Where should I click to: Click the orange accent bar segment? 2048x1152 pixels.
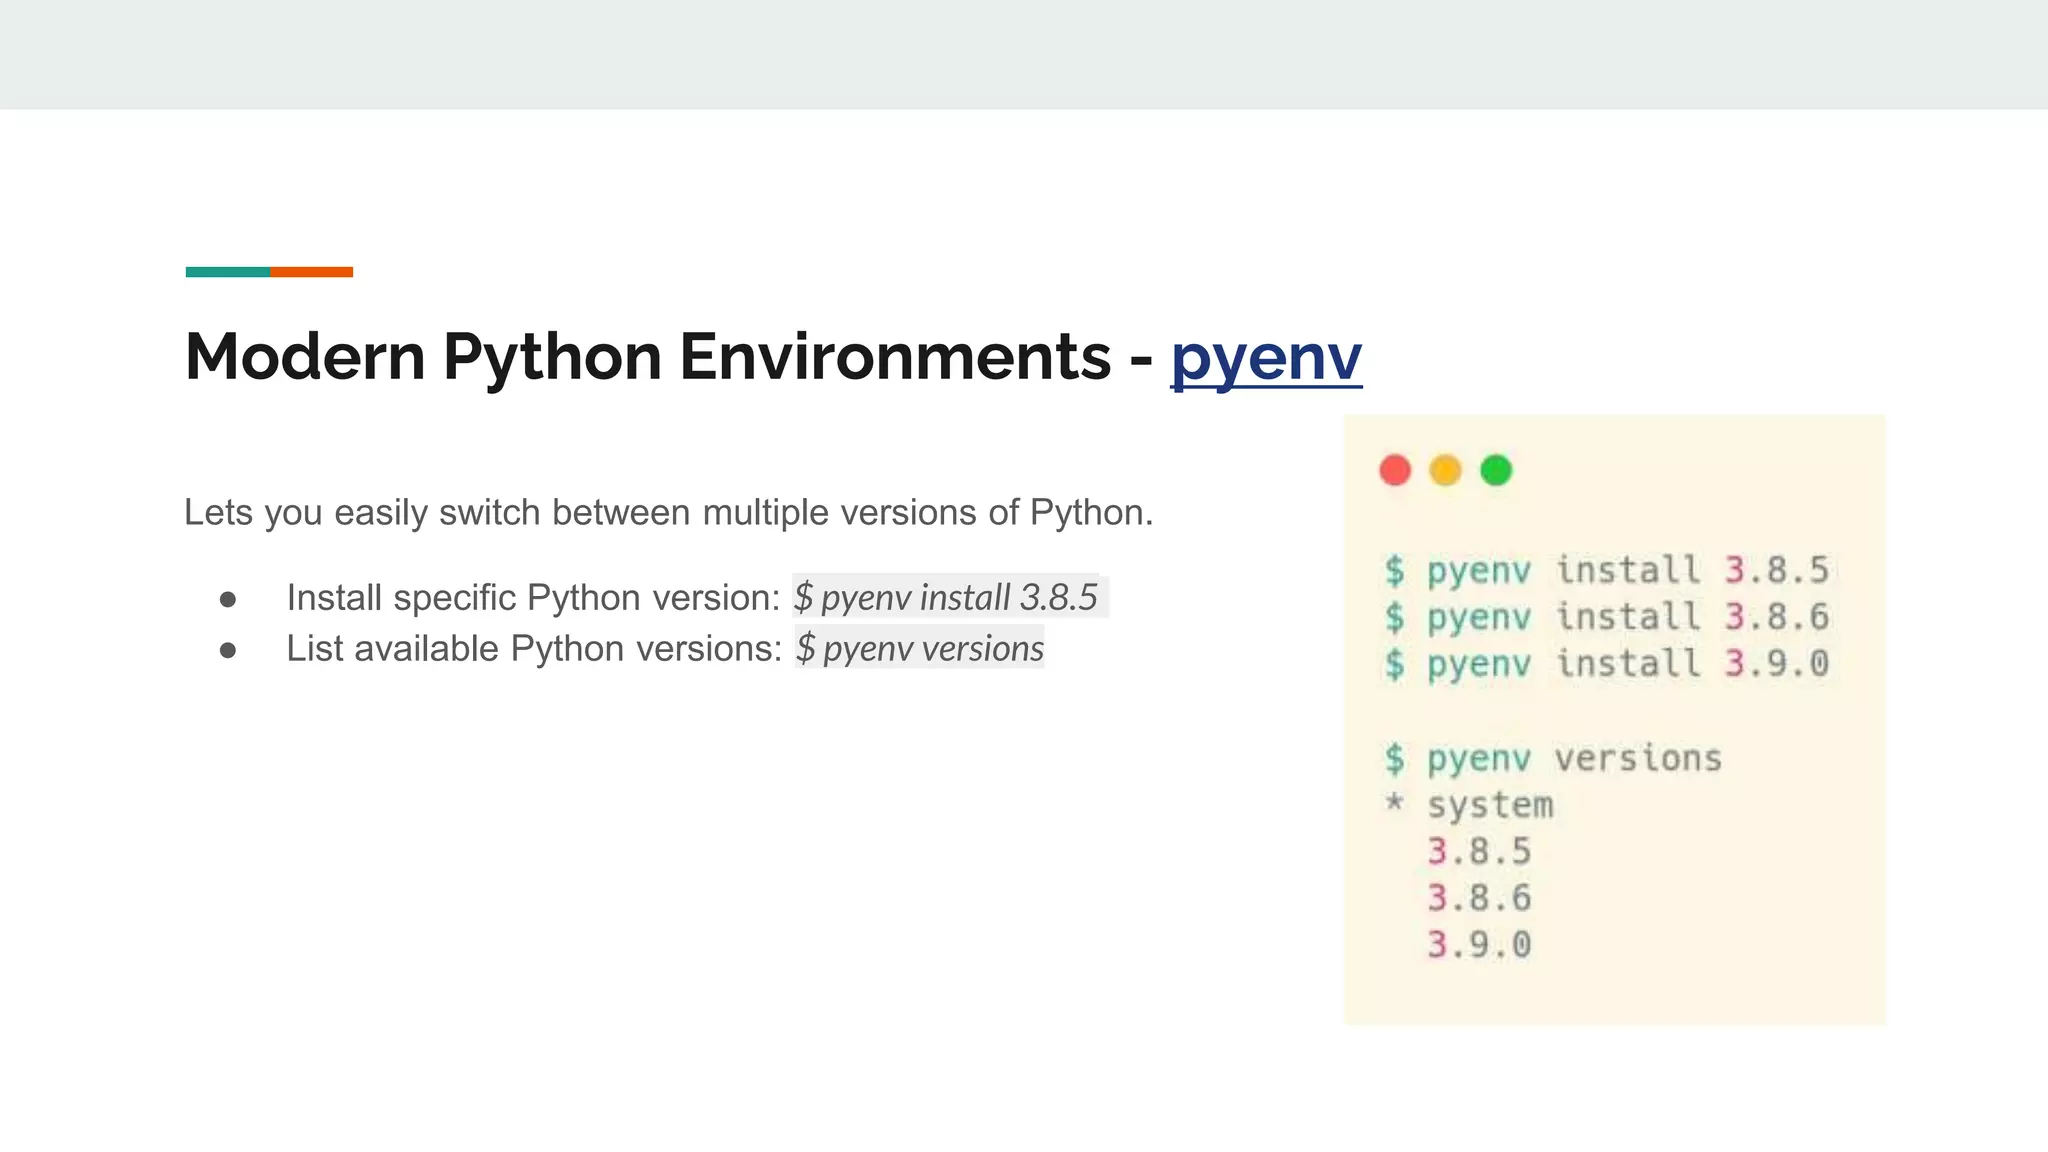point(311,272)
